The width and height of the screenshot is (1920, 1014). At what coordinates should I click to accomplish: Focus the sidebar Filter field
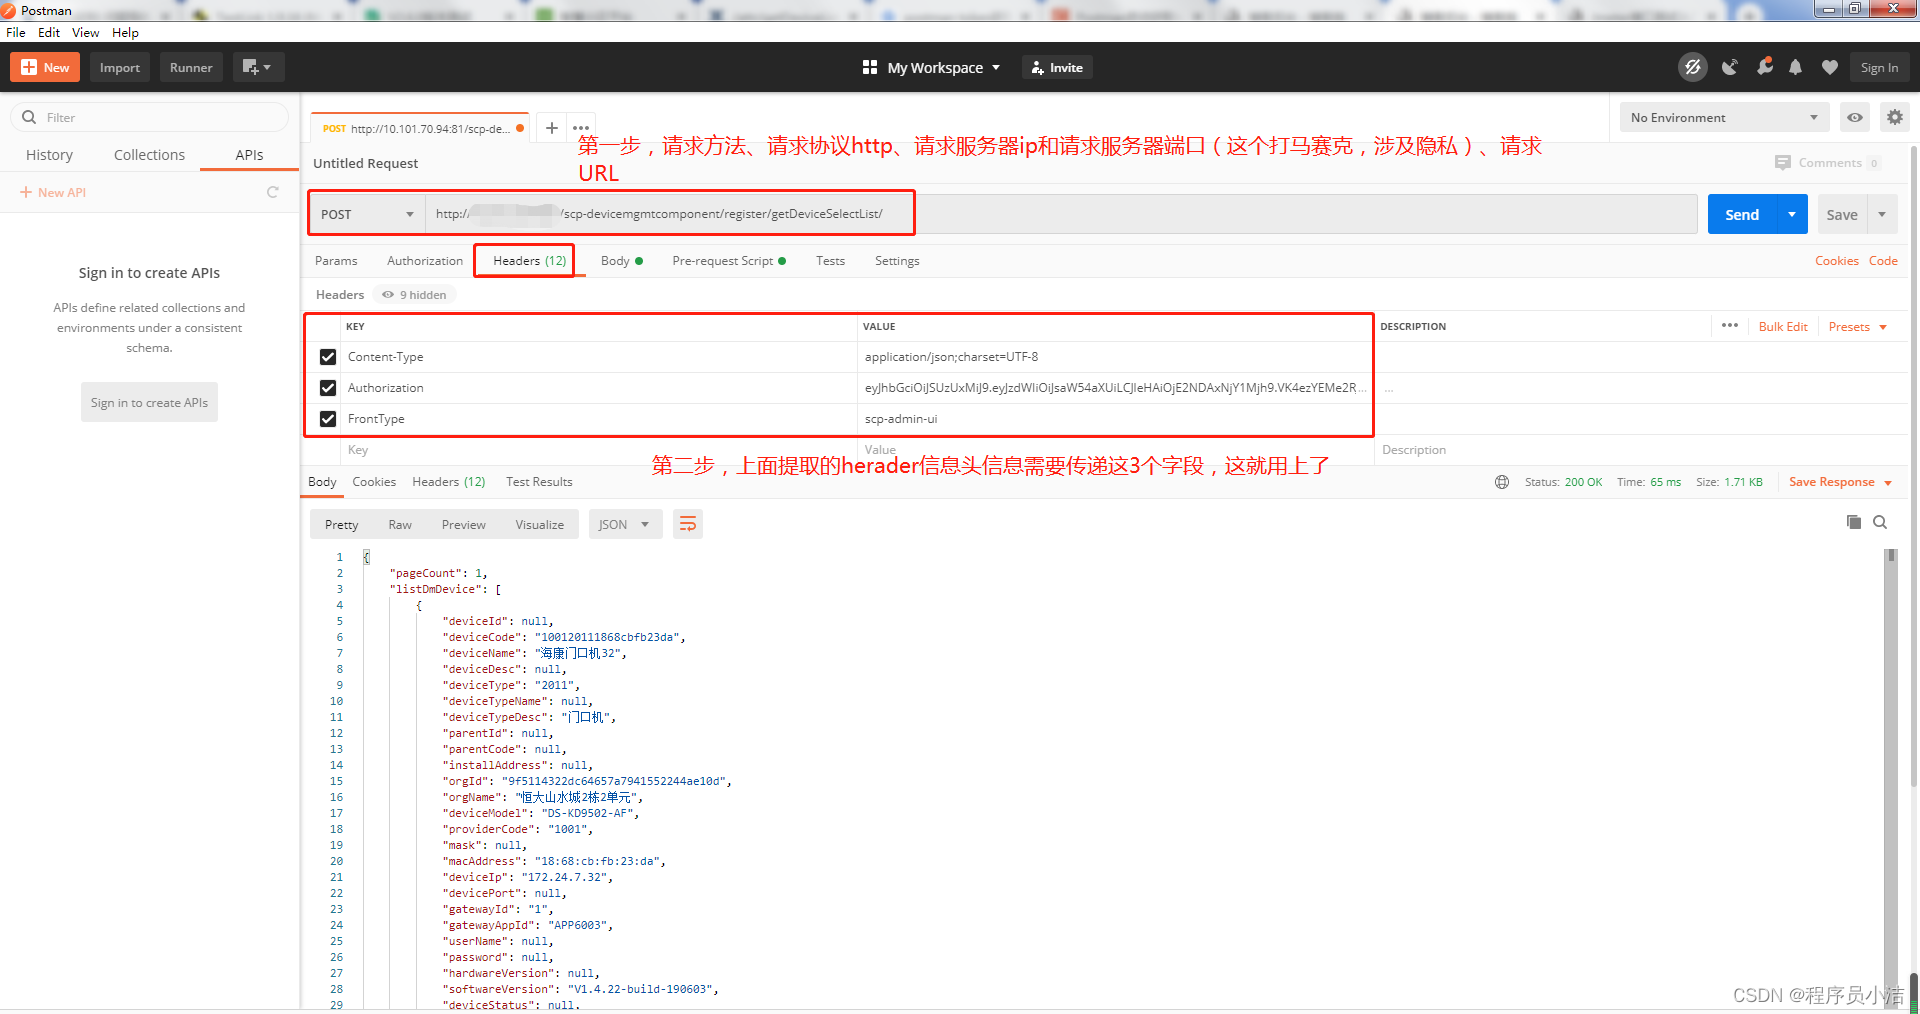[x=150, y=117]
